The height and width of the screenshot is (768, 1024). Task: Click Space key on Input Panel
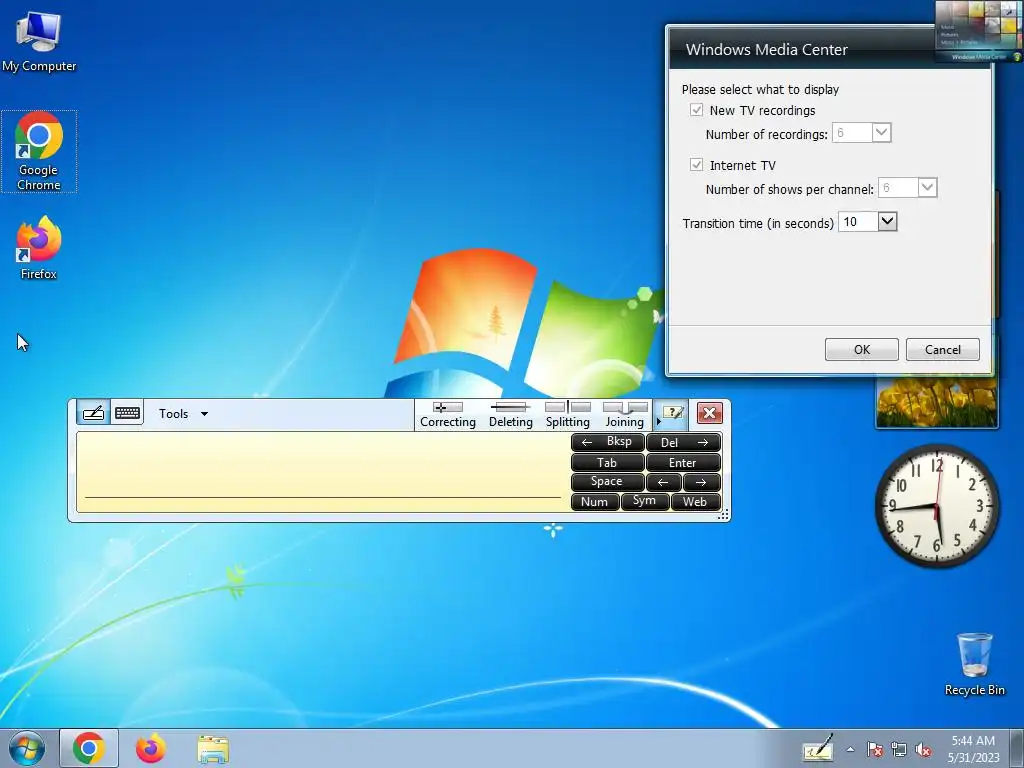pos(607,482)
